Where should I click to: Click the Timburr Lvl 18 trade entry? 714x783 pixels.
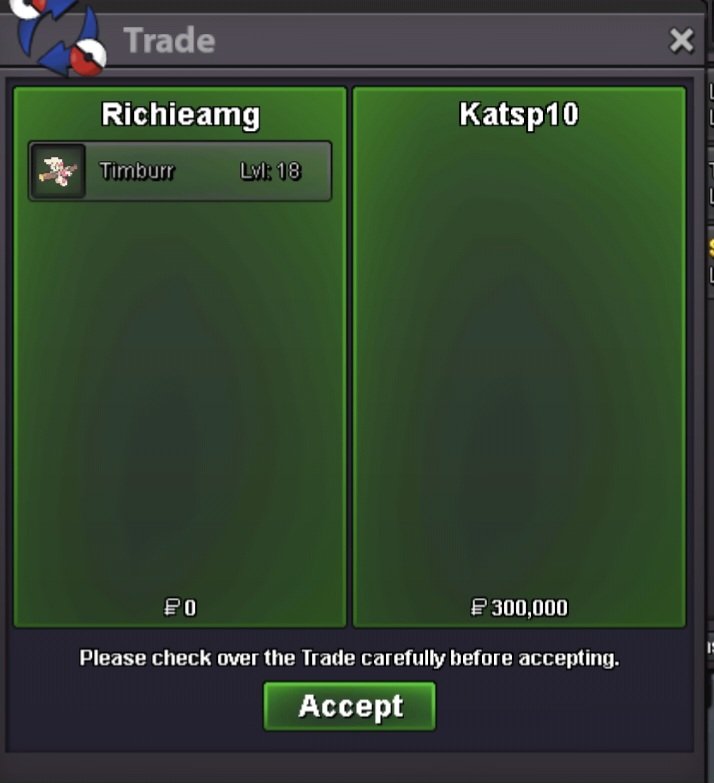click(x=180, y=171)
